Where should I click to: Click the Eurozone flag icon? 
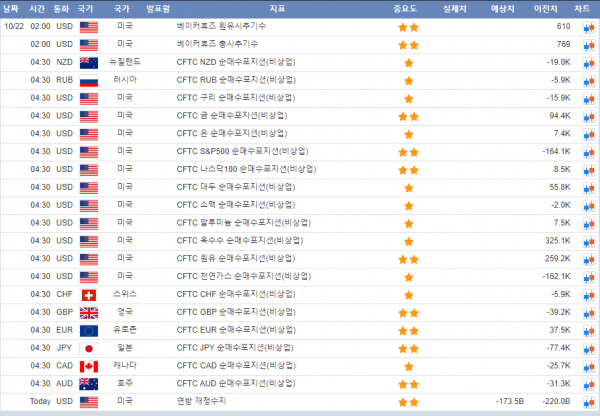point(88,330)
